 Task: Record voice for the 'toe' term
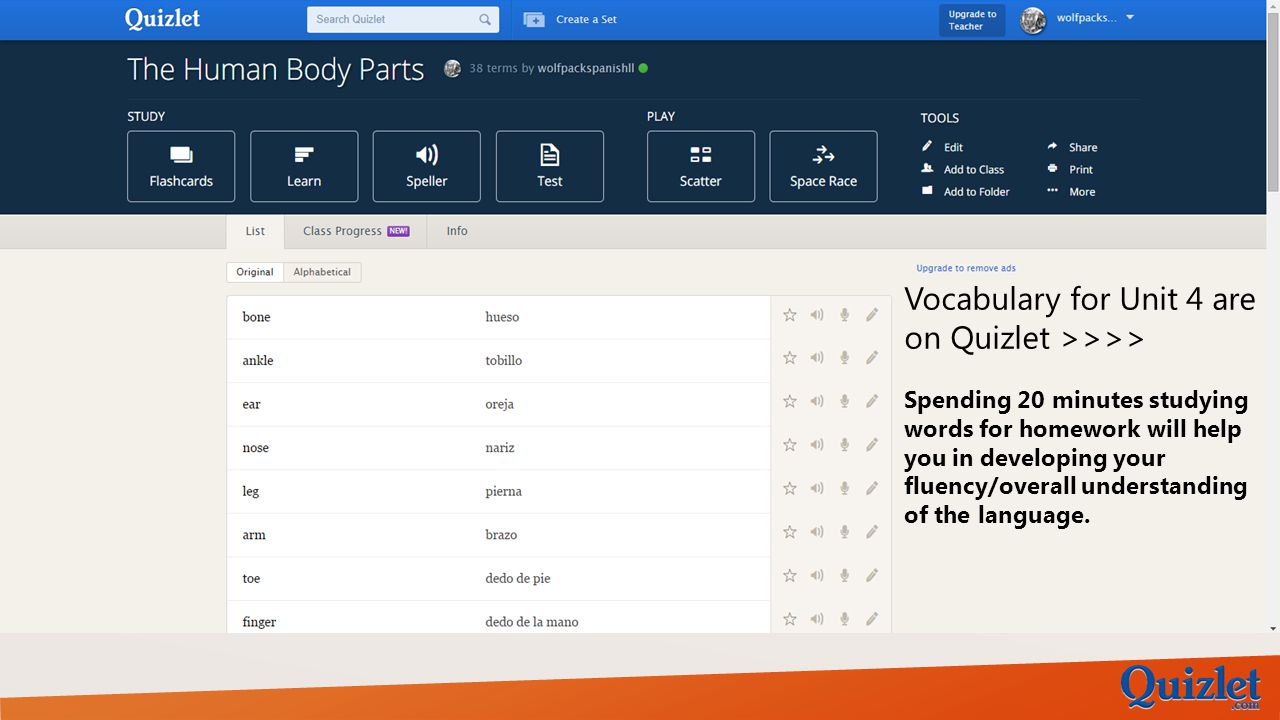tap(844, 576)
